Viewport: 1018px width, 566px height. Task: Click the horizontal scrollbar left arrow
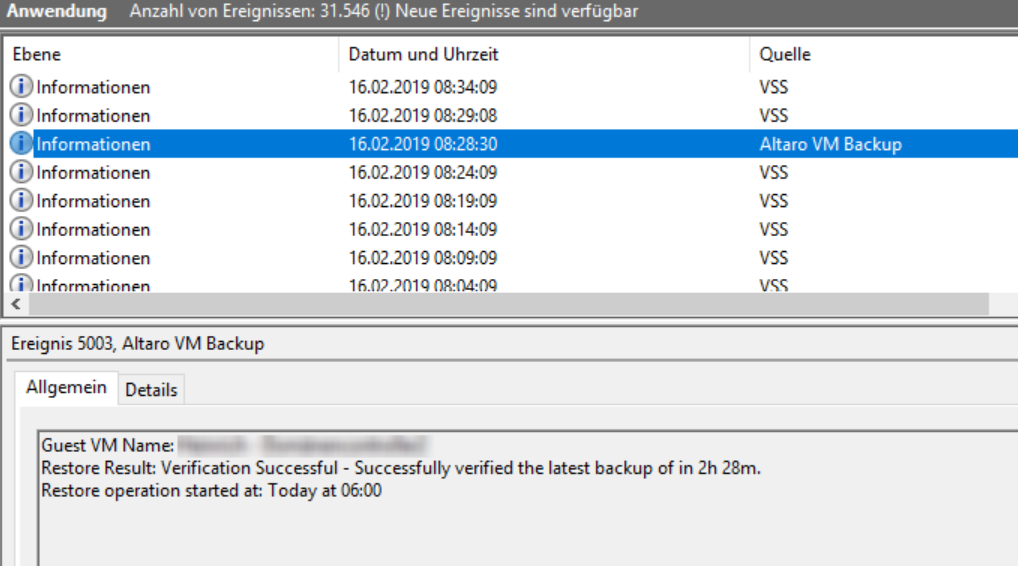pyautogui.click(x=13, y=304)
